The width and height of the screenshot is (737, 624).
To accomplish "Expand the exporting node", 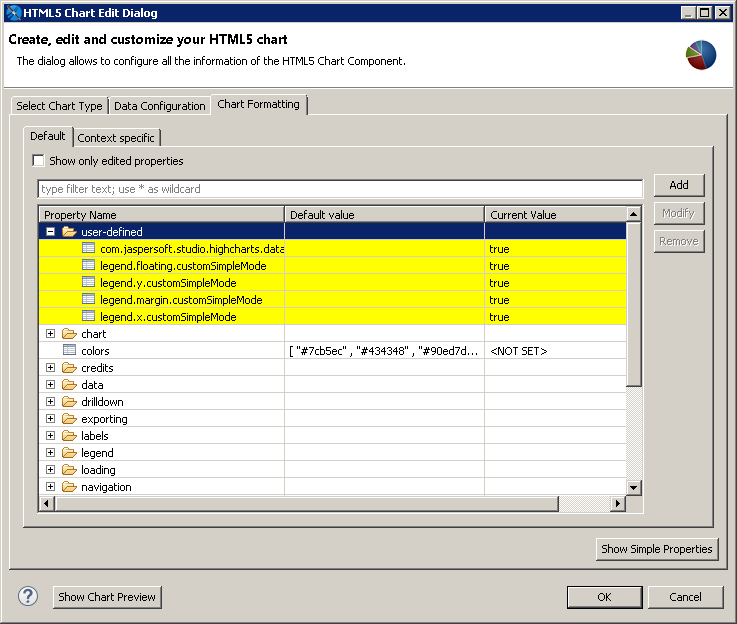I will tap(50, 419).
